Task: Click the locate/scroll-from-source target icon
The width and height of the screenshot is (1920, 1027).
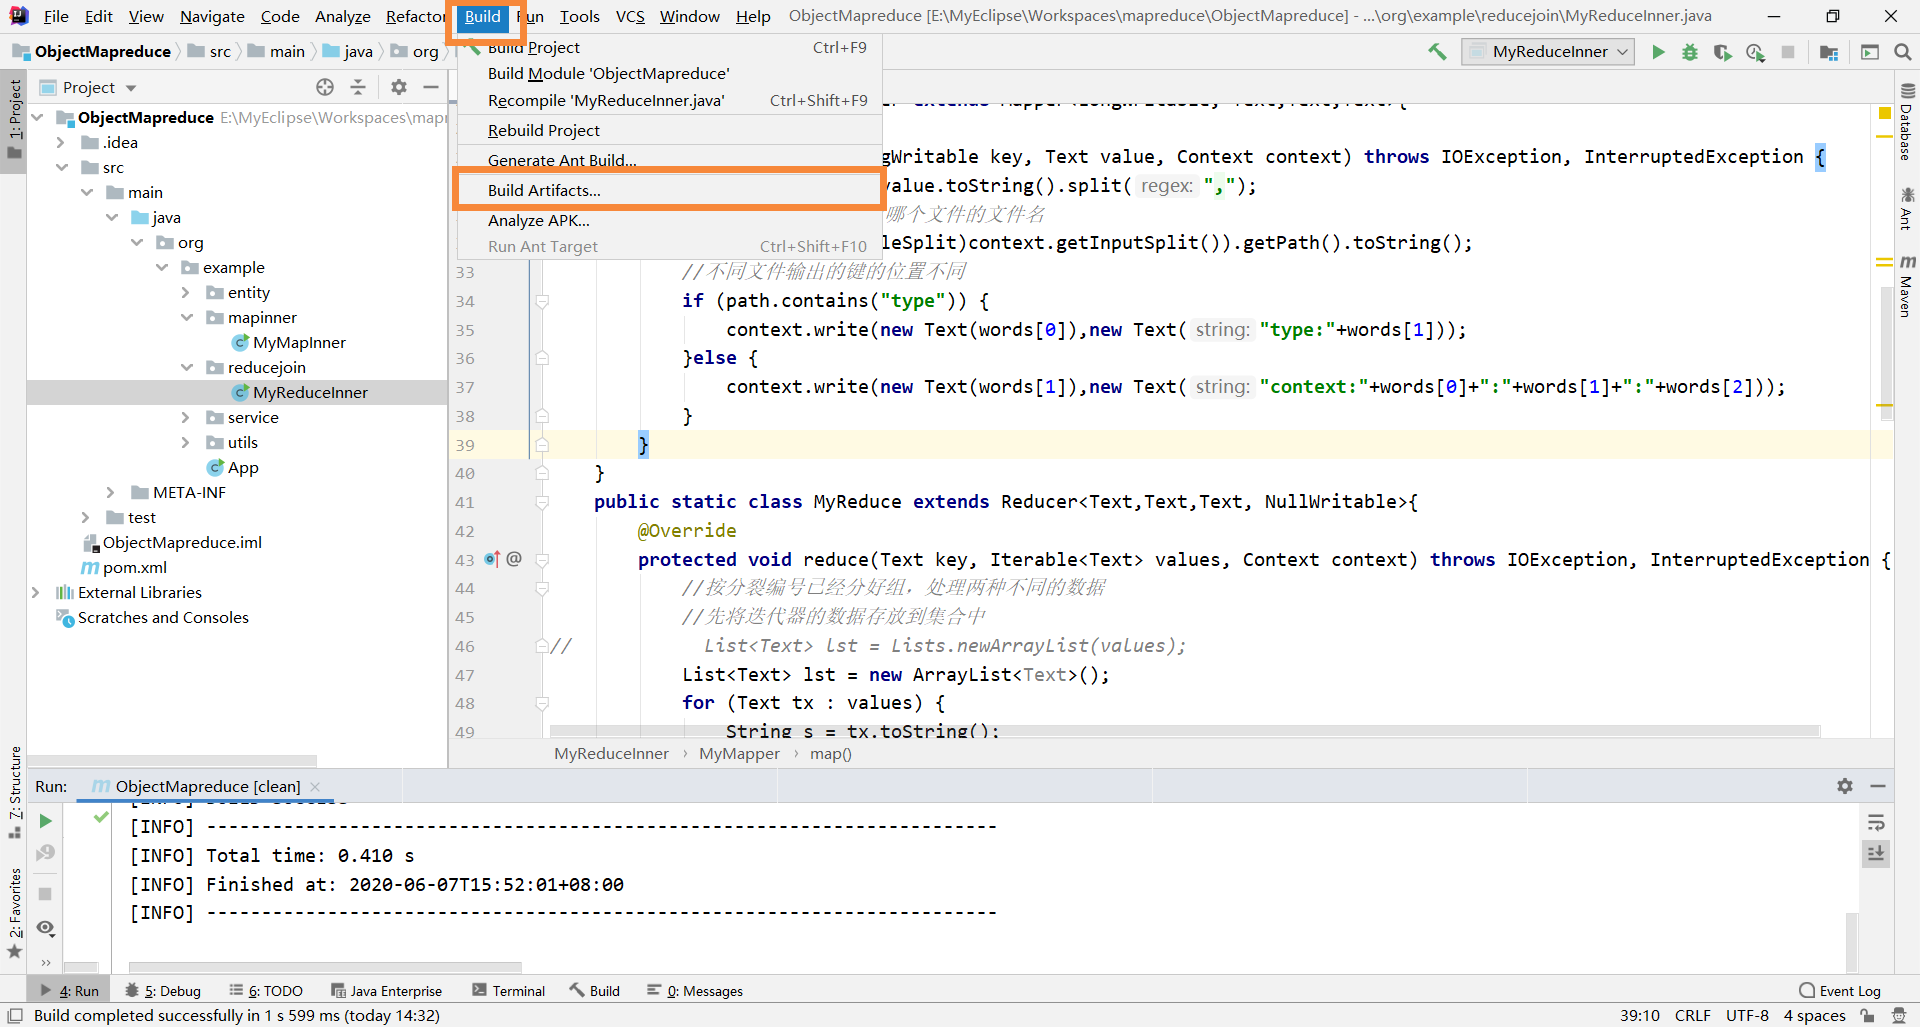Action: point(325,87)
